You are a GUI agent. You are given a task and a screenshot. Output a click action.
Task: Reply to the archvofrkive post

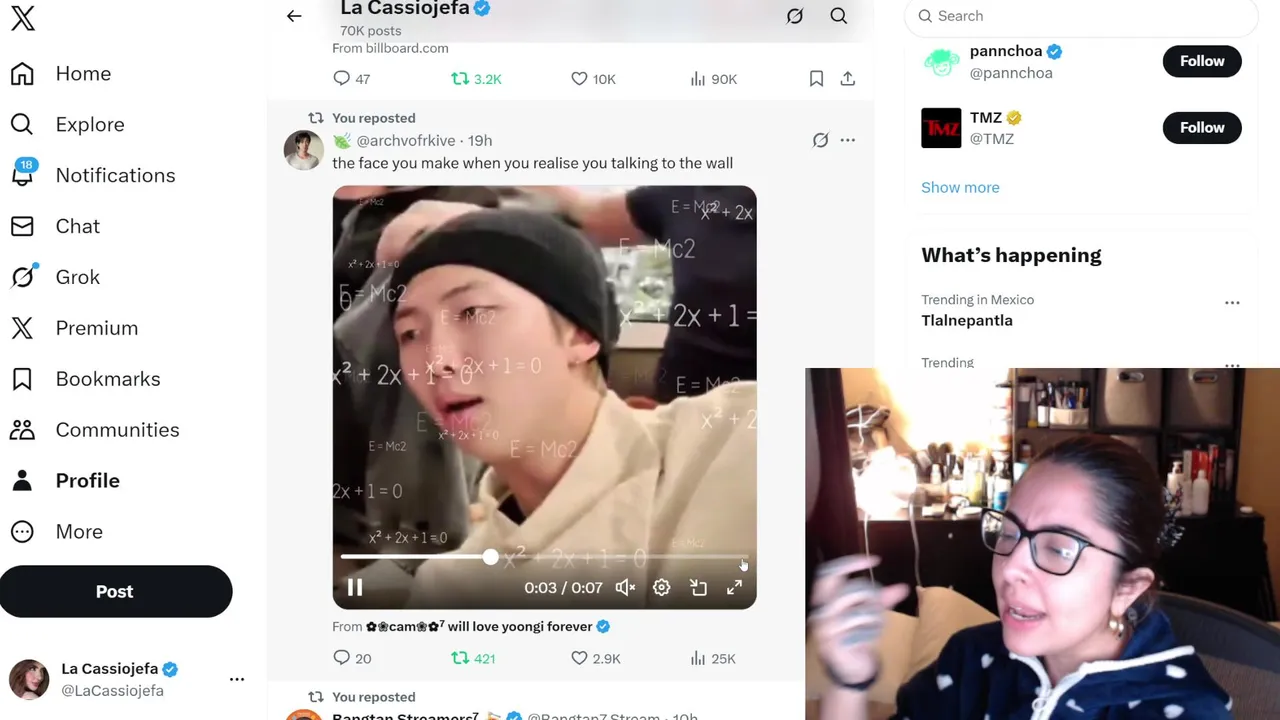coord(351,658)
